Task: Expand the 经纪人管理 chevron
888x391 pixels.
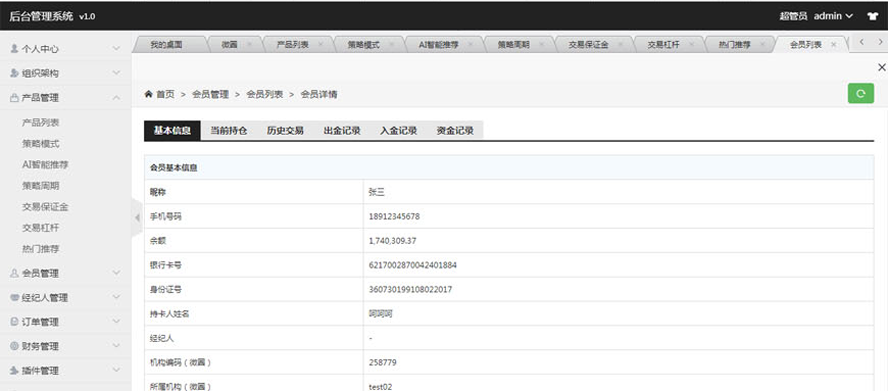Action: [116, 298]
